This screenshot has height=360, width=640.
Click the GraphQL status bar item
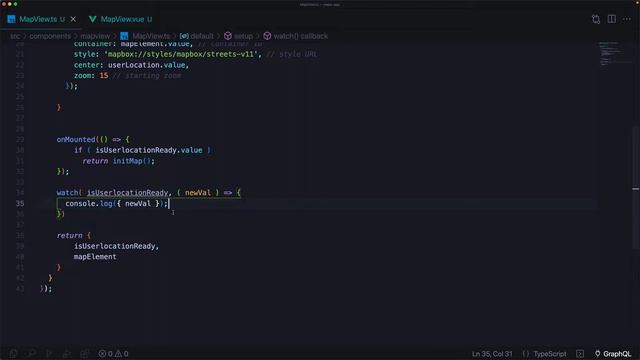coord(612,353)
